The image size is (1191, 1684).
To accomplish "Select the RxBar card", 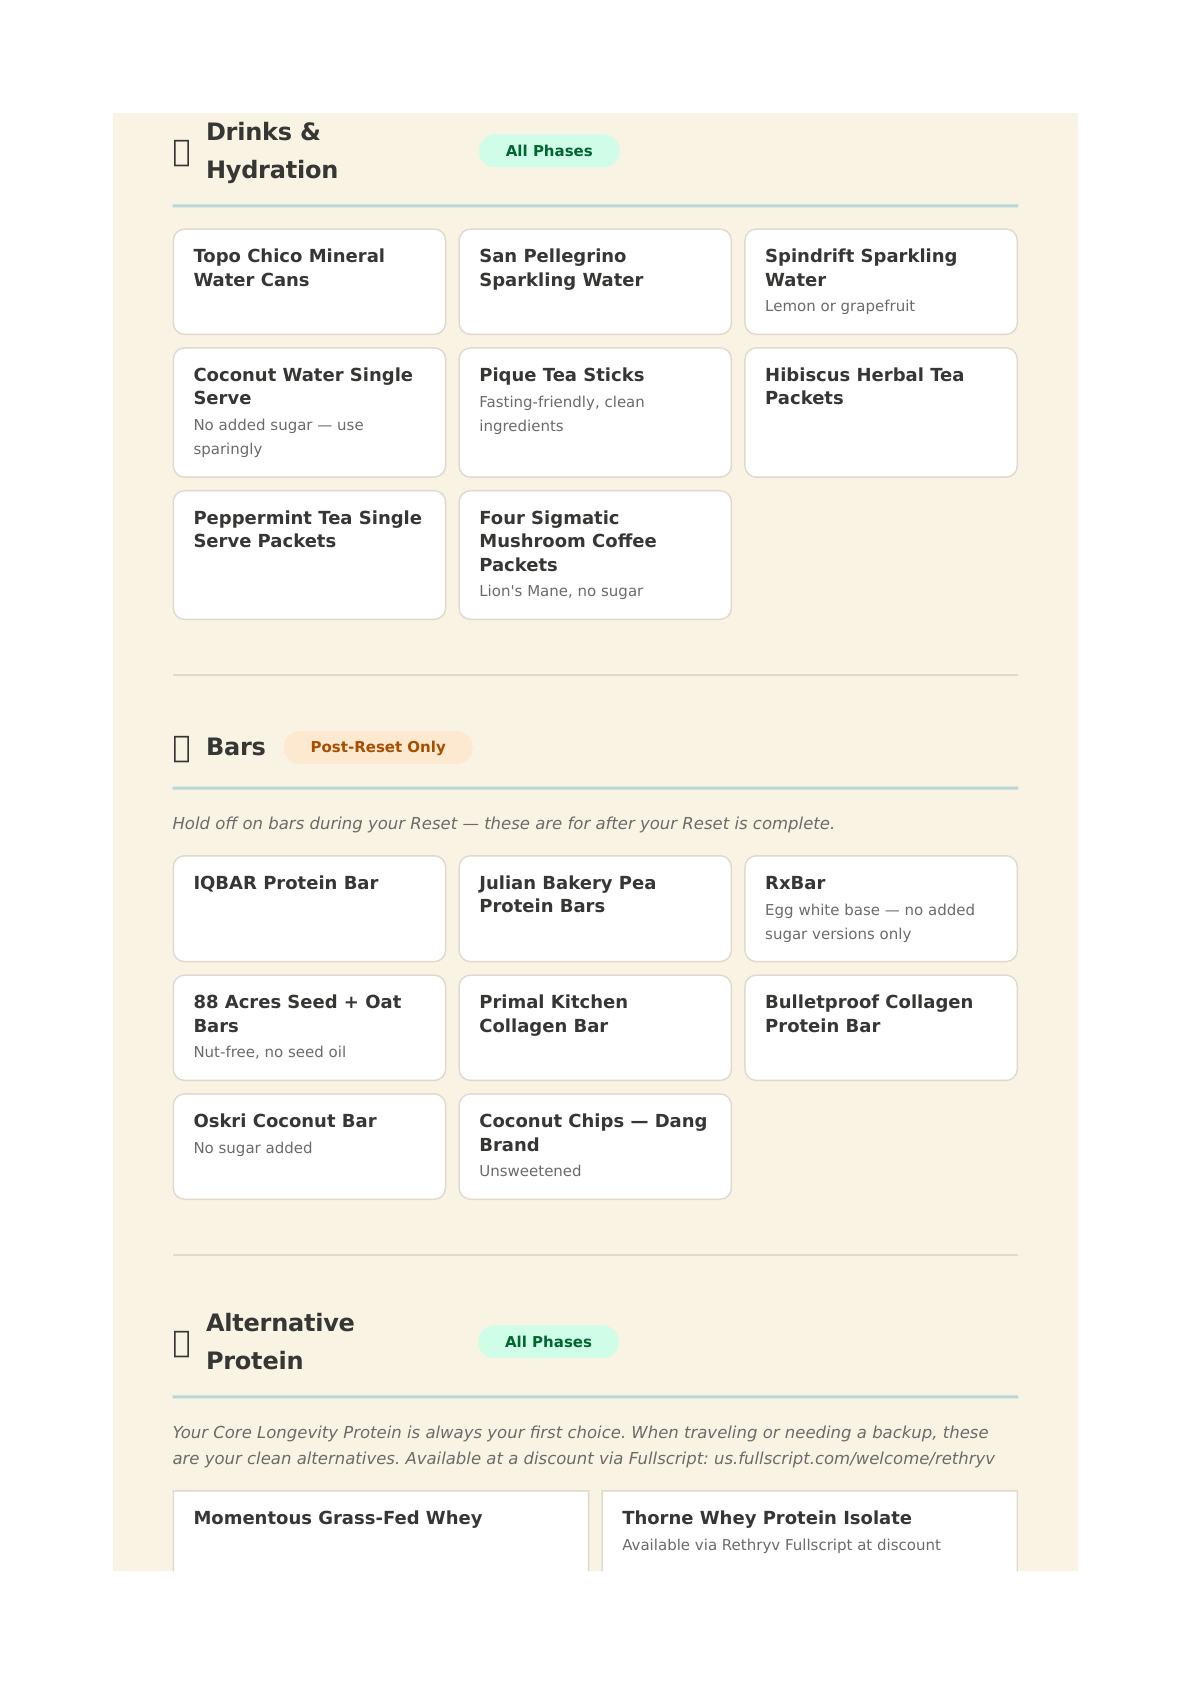I will pos(881,909).
